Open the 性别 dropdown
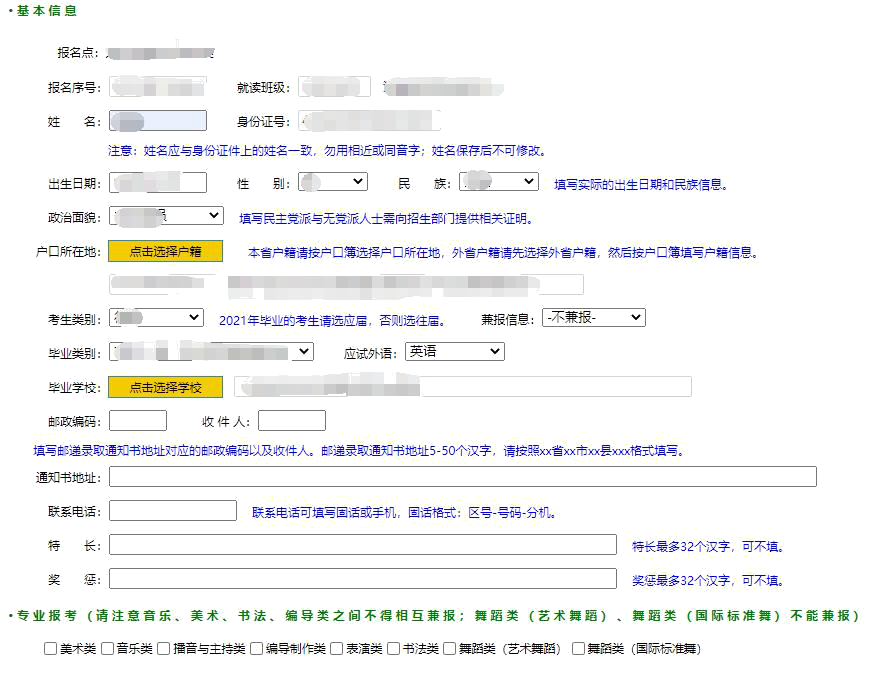This screenshot has width=876, height=682. (x=332, y=181)
